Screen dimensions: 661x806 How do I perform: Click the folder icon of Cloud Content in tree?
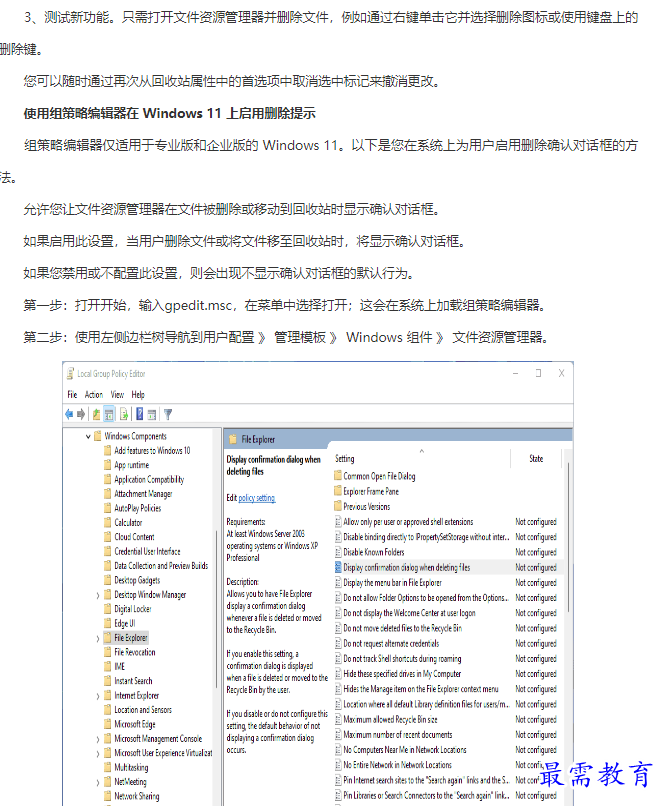point(107,537)
